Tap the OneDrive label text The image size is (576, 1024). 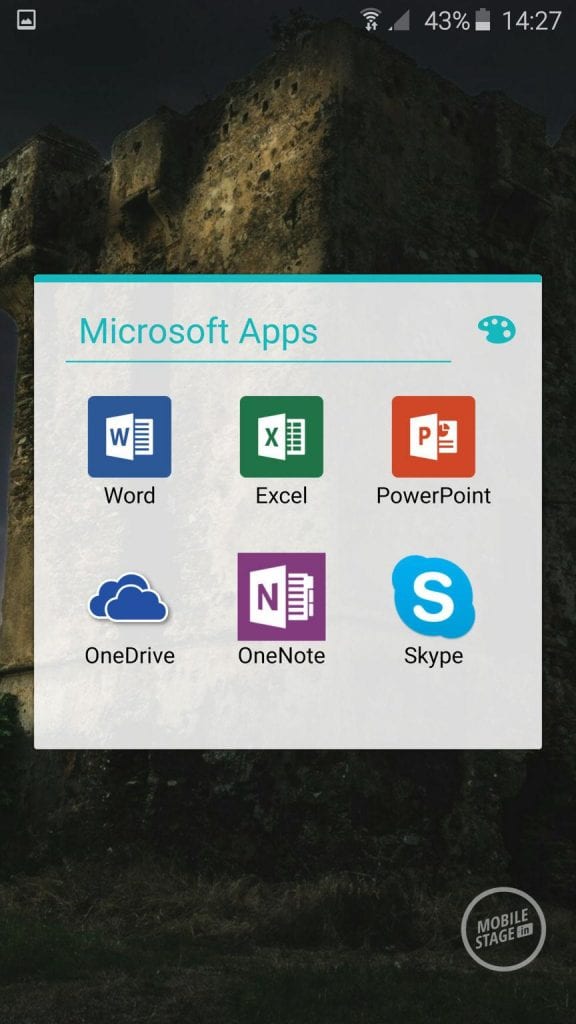click(129, 655)
